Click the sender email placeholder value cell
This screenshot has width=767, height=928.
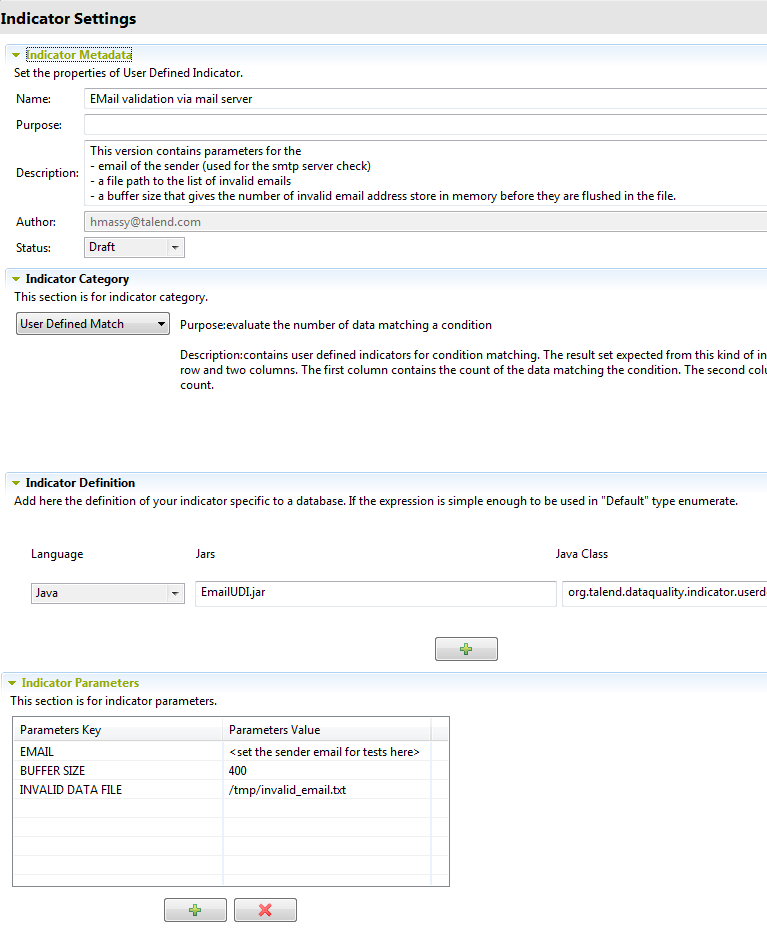point(327,752)
